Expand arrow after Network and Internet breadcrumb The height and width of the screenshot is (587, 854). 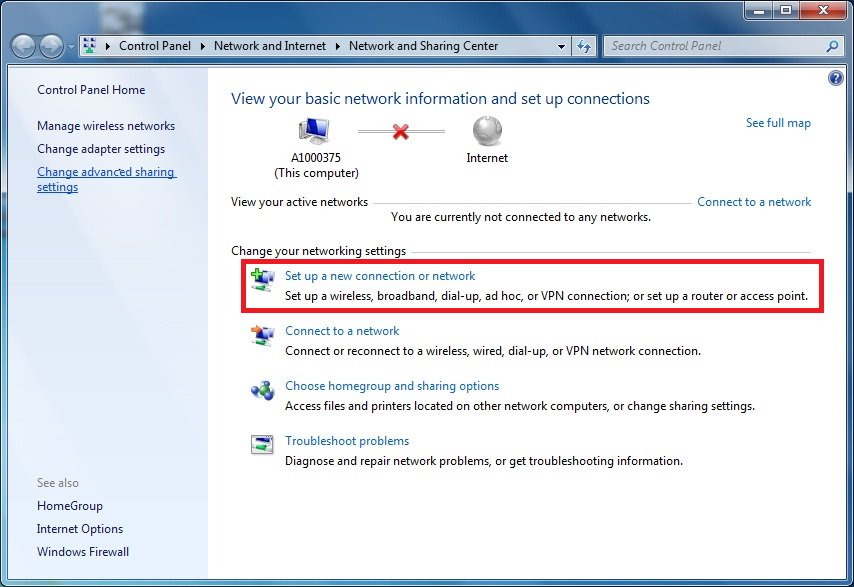click(340, 46)
